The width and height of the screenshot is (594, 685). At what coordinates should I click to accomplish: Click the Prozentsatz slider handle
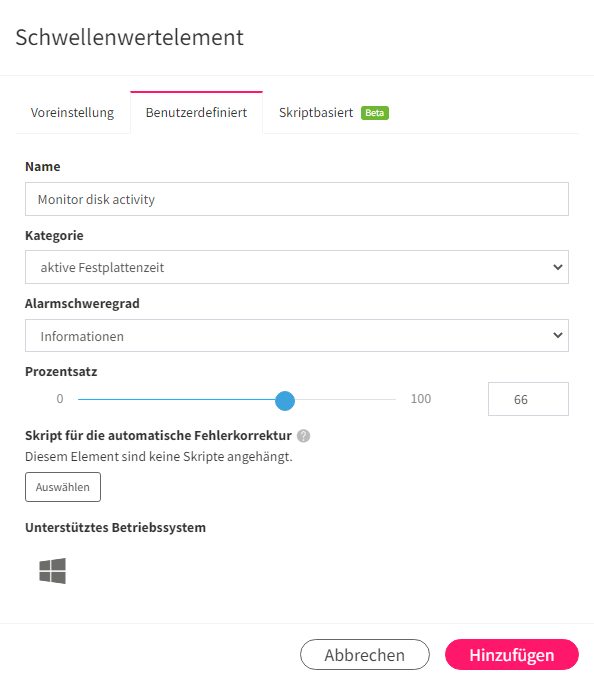pyautogui.click(x=285, y=401)
